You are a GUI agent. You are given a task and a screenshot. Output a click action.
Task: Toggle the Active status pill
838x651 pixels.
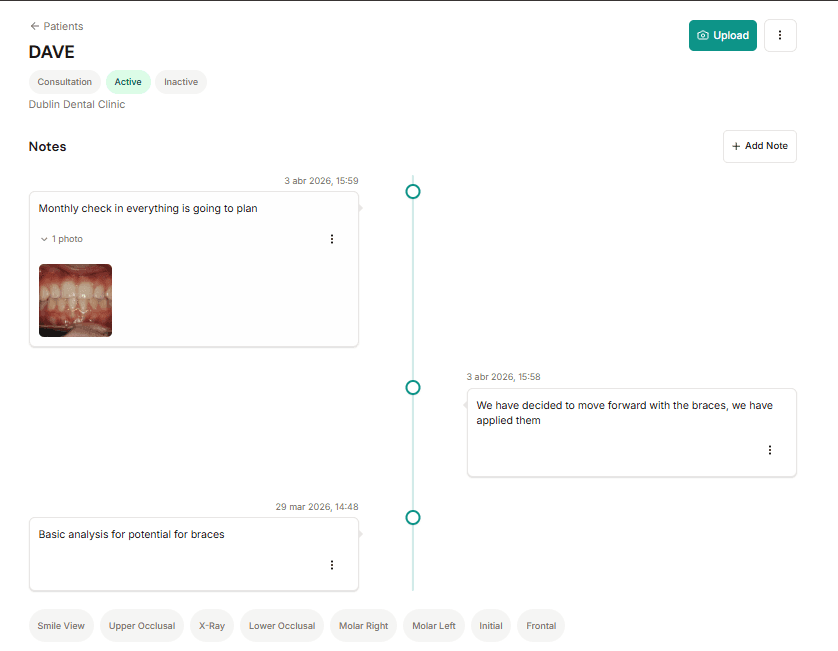coord(128,82)
